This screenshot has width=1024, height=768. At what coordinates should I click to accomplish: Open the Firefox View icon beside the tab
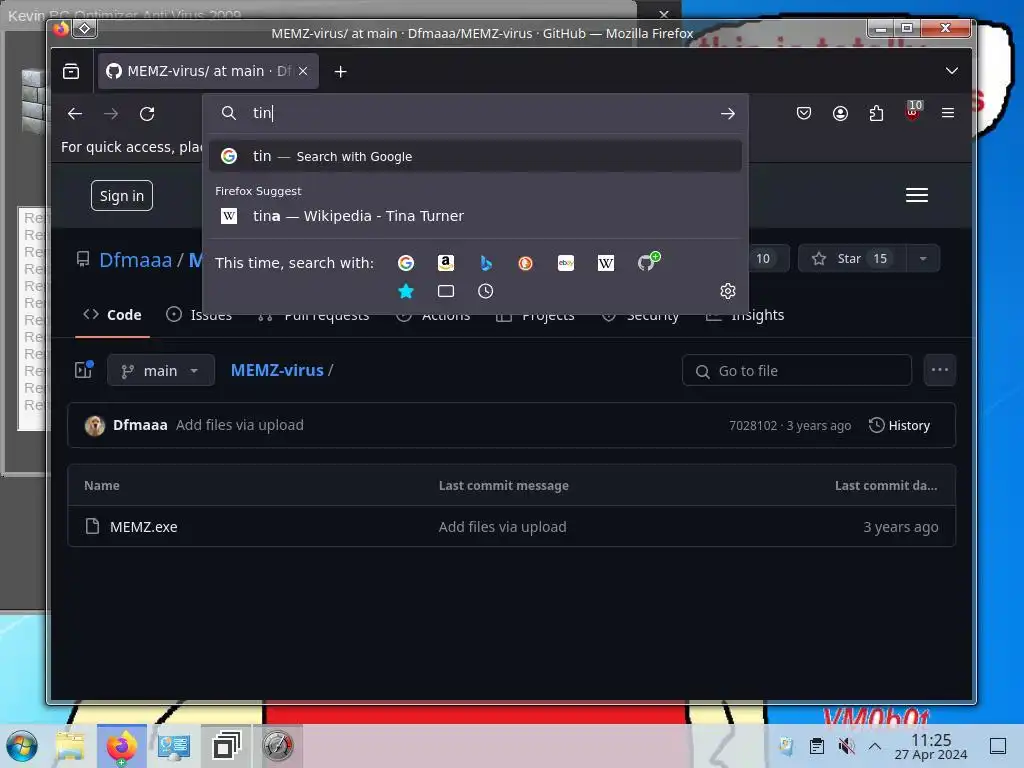pyautogui.click(x=71, y=71)
